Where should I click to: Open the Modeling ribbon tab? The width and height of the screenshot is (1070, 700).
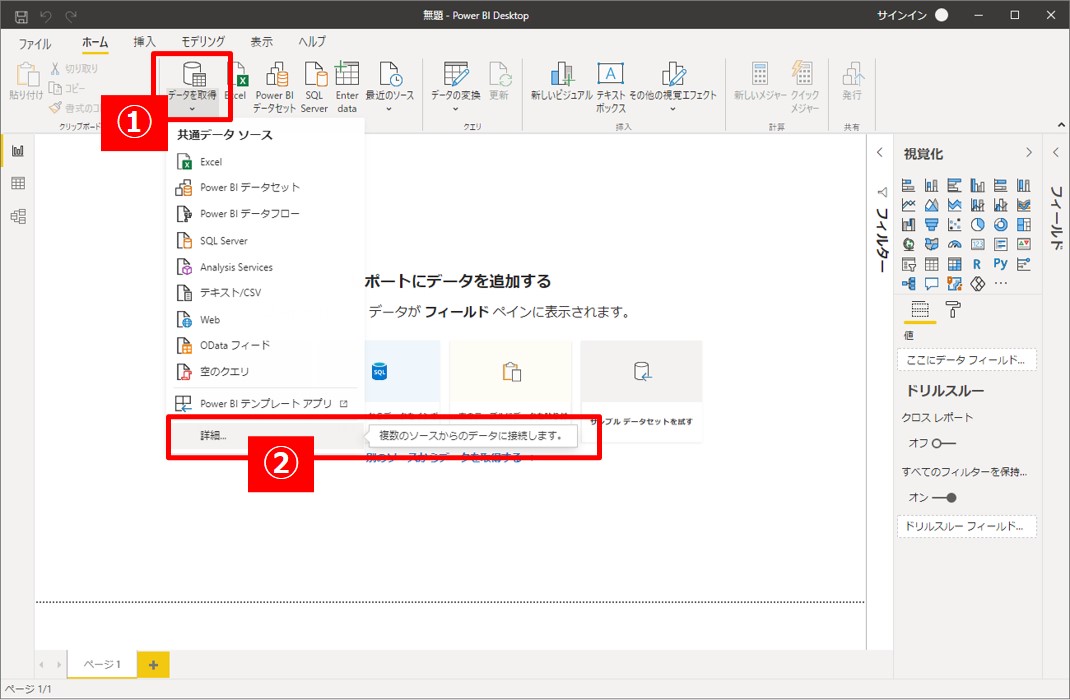pyautogui.click(x=203, y=42)
